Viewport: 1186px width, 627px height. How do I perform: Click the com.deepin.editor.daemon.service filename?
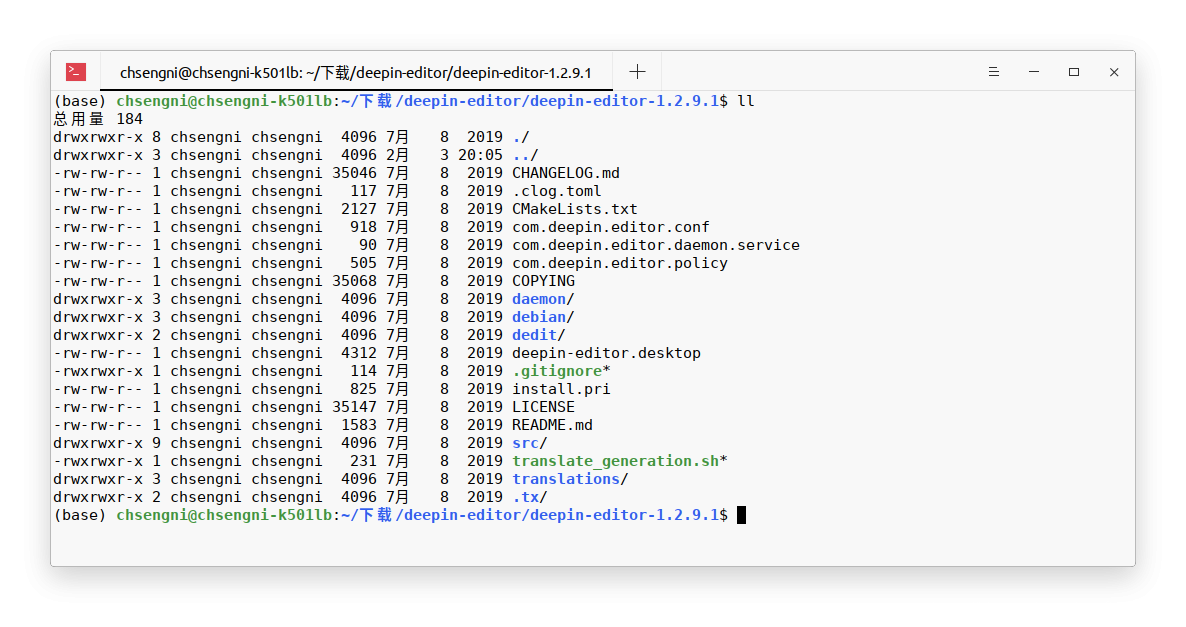point(656,245)
